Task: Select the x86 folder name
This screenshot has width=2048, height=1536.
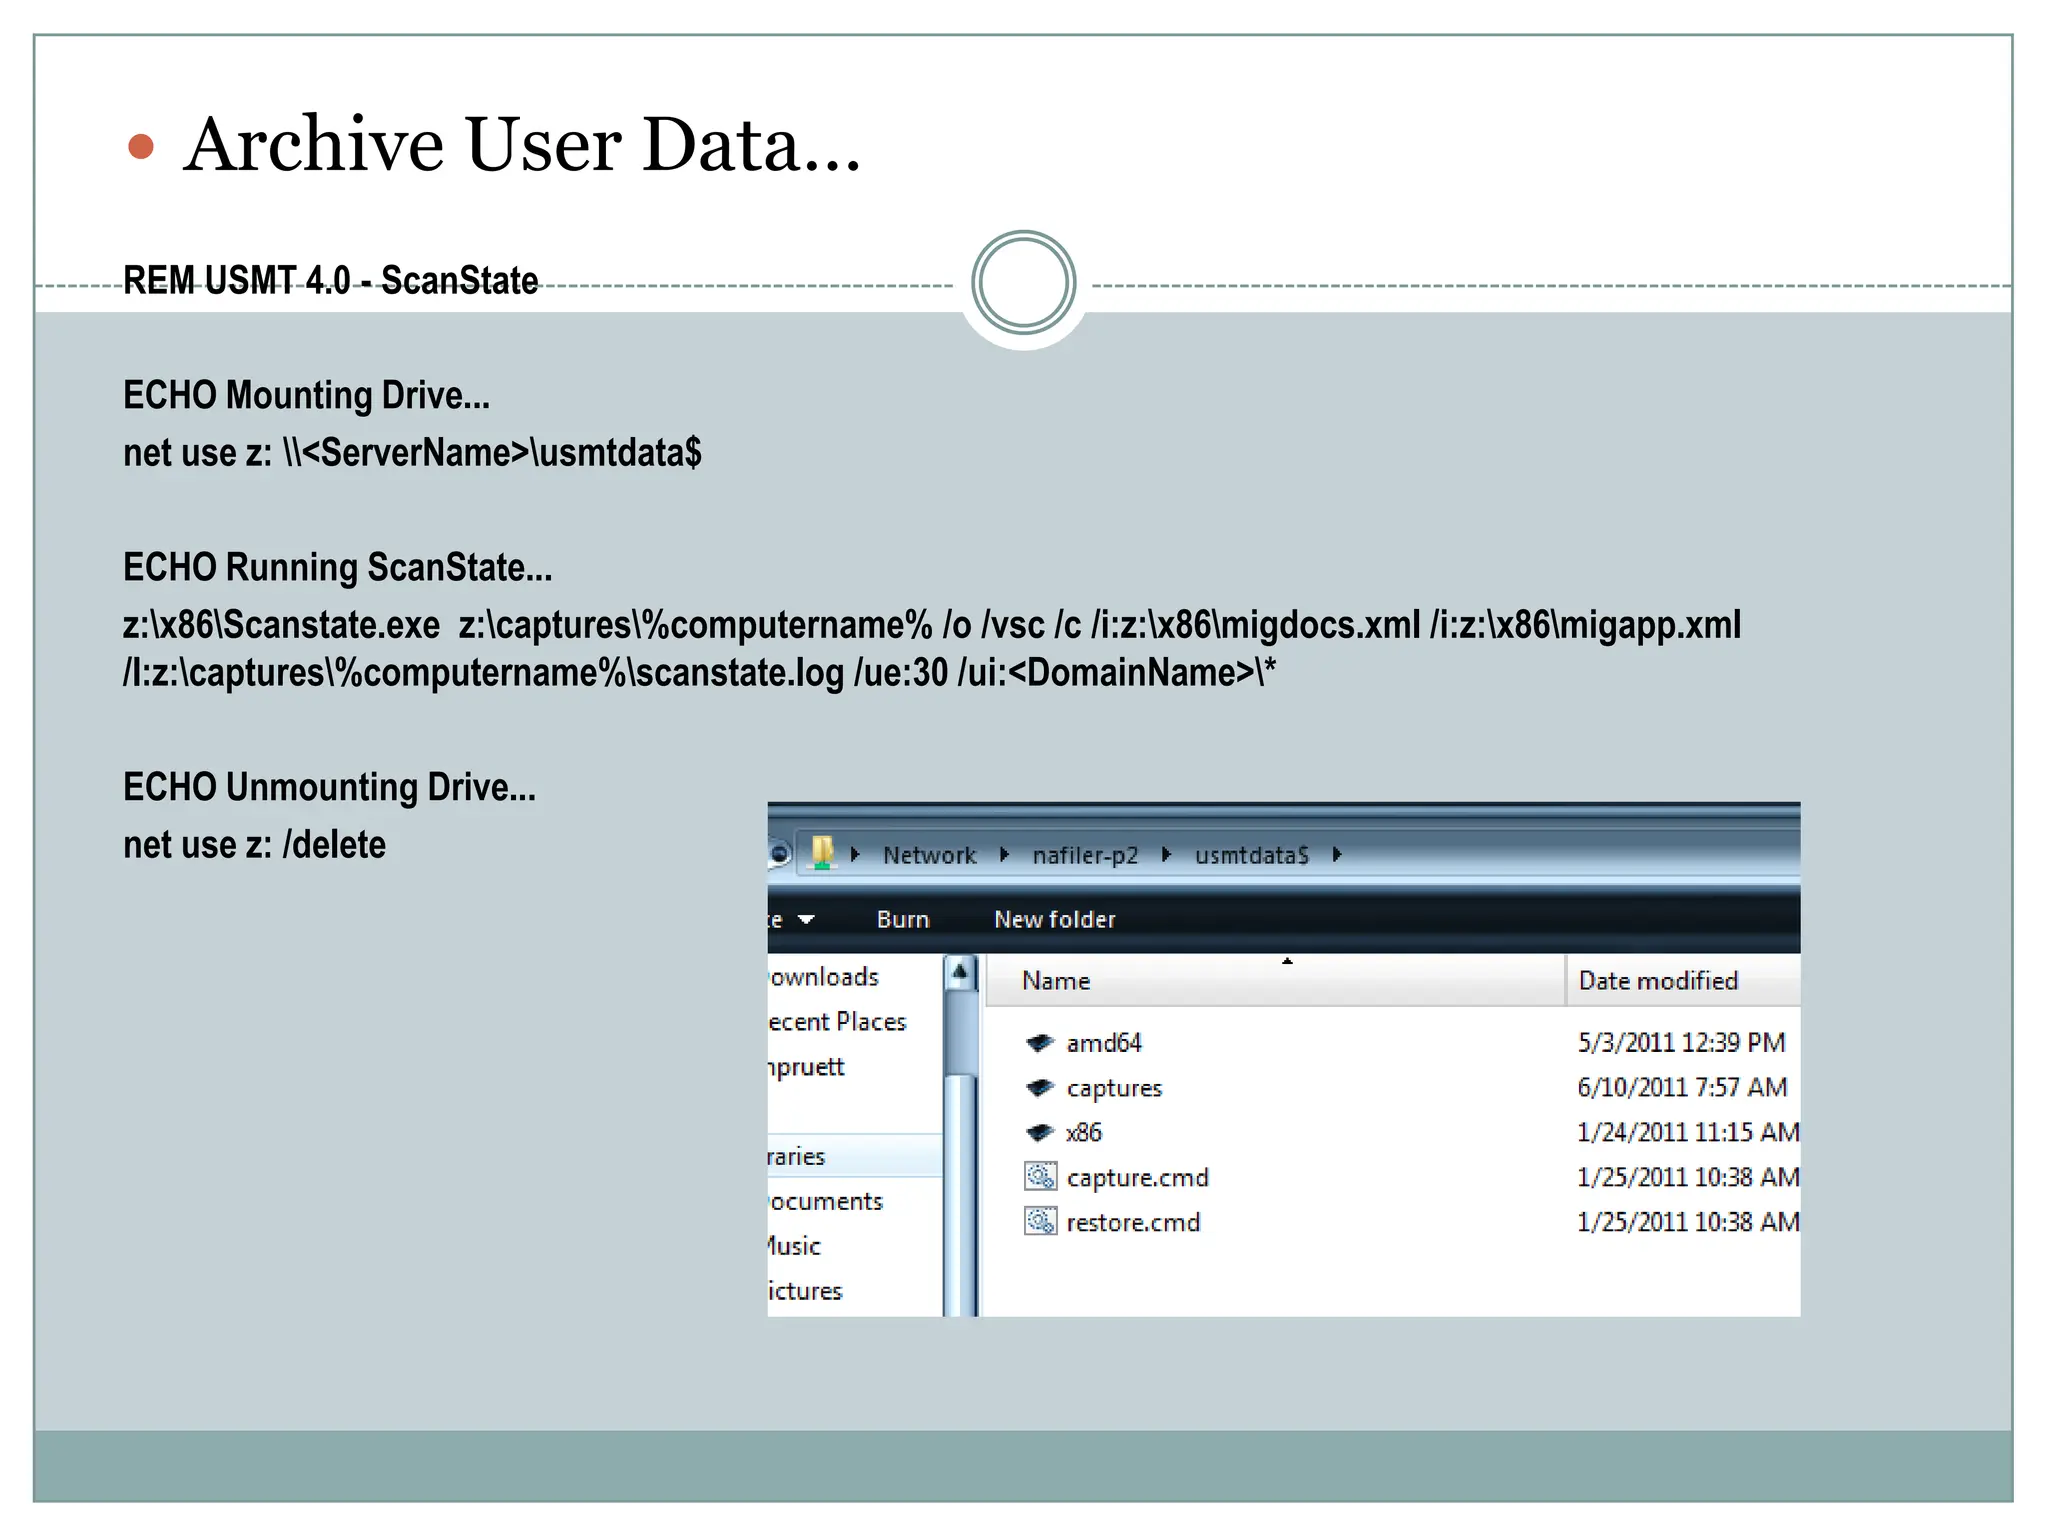Action: [x=1084, y=1132]
